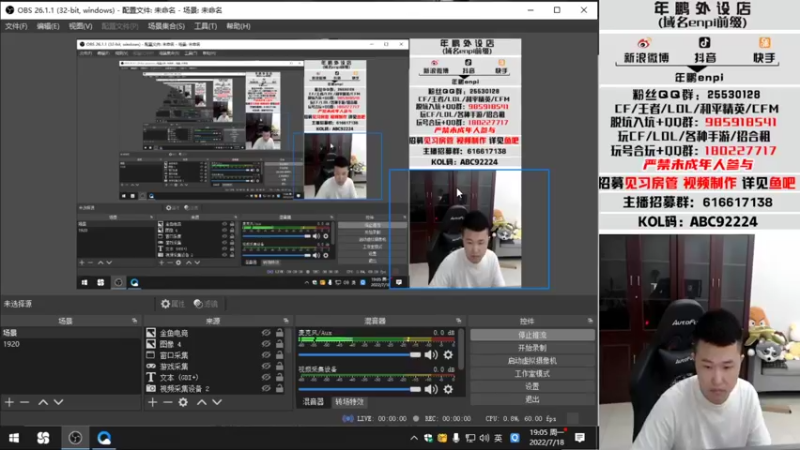
Task: Toggle visibility eye for 窗口采集
Action: [x=266, y=355]
